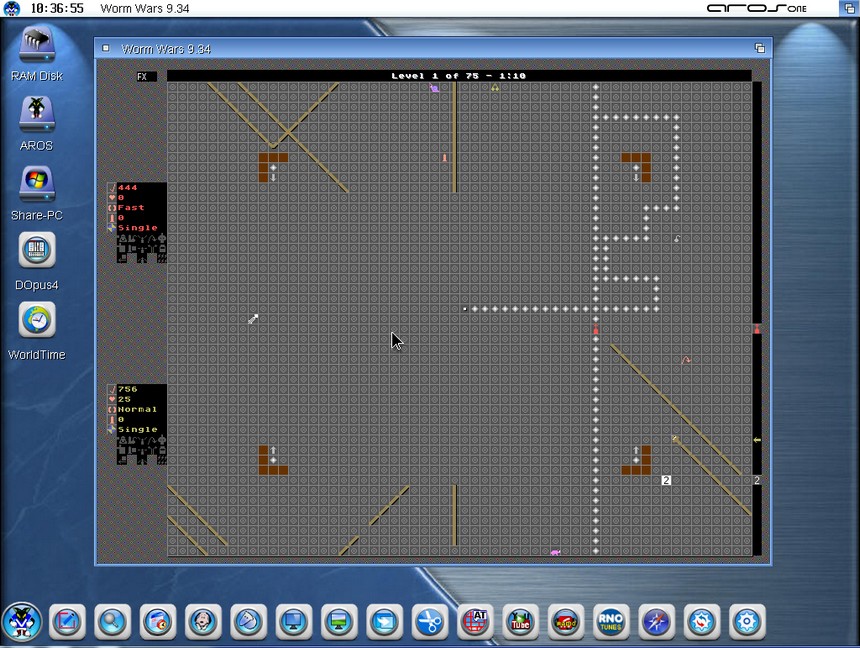This screenshot has height=648, width=860.
Task: Launch RNO Tunes from the dock
Action: click(611, 622)
